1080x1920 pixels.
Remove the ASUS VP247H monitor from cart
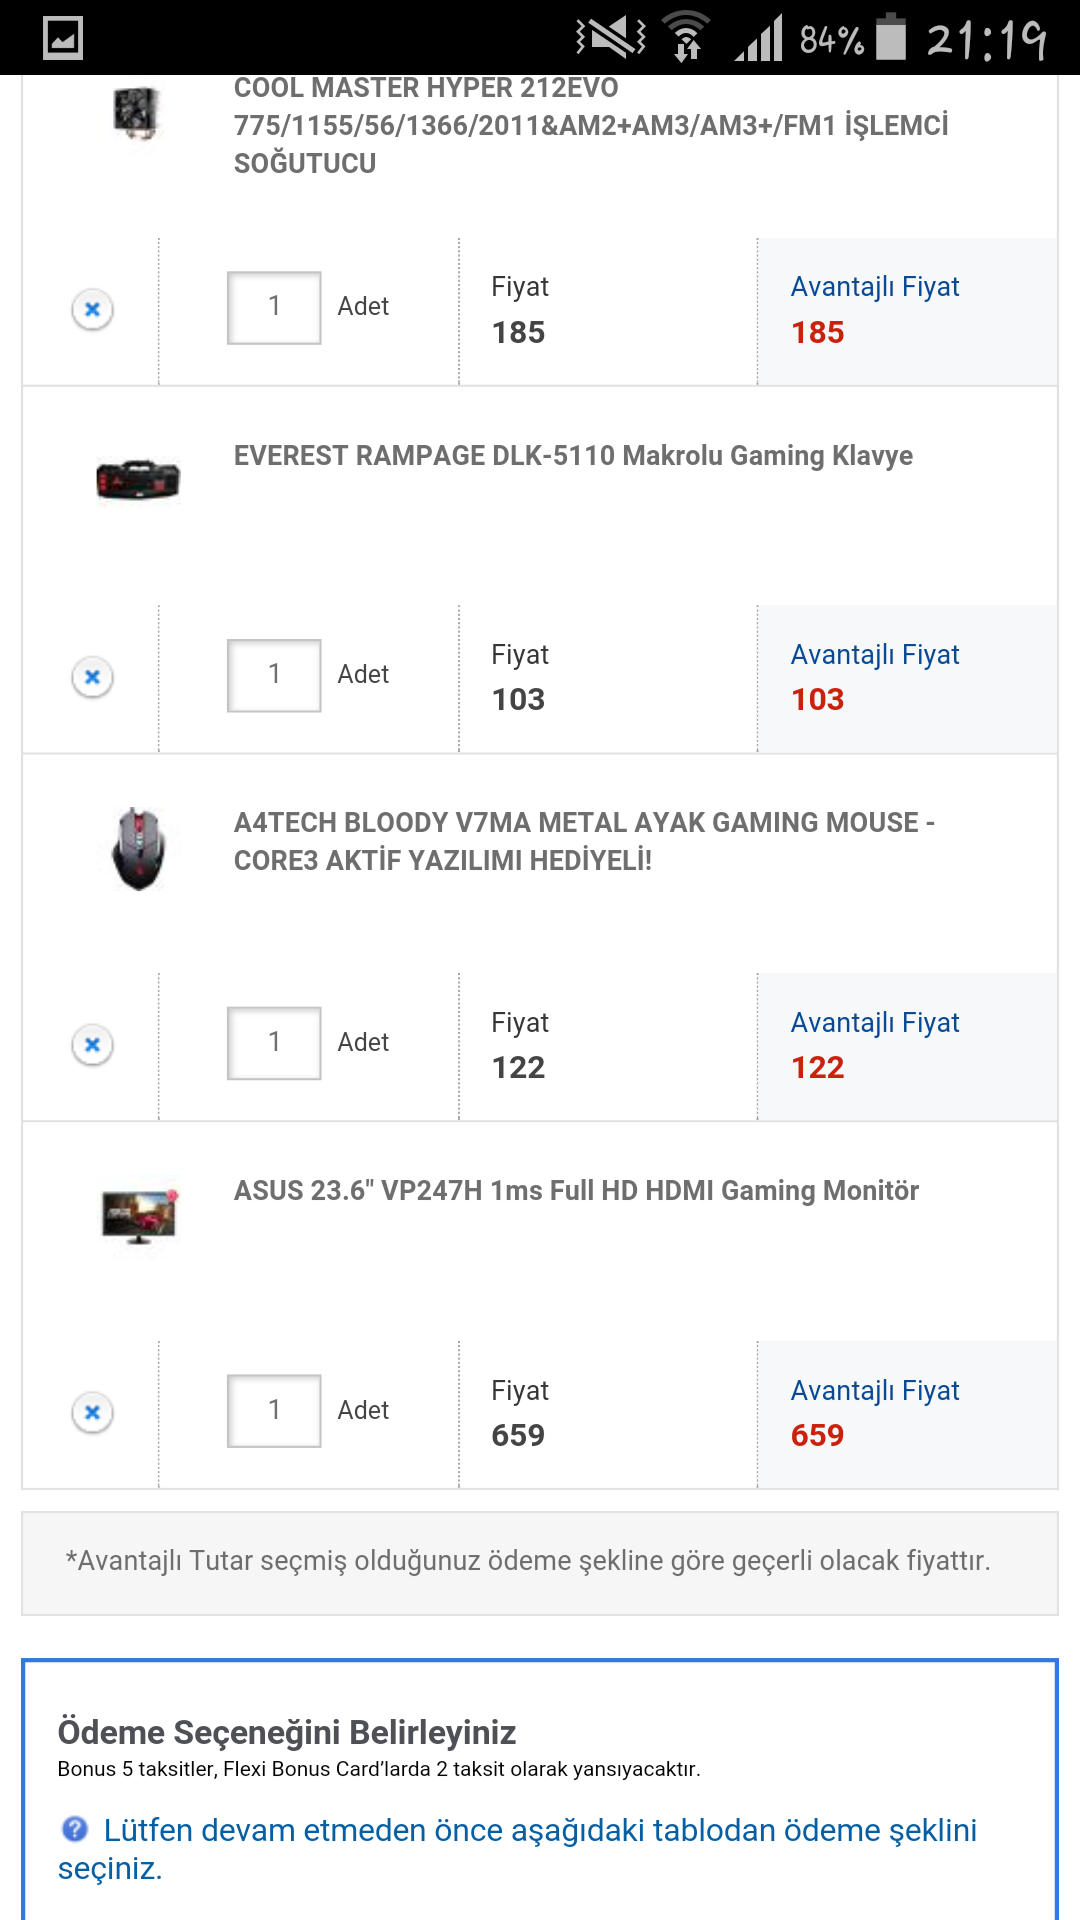pos(93,1413)
